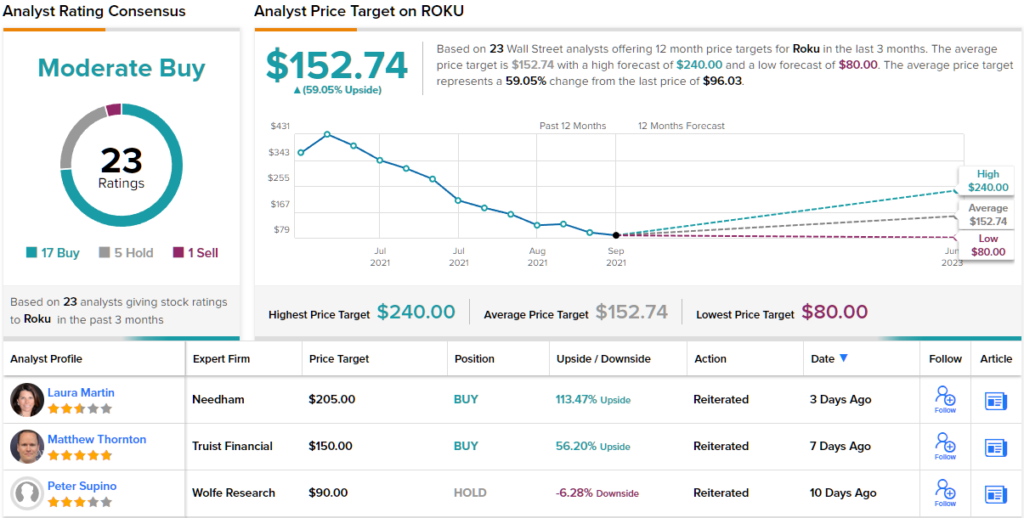Click Laura Martin's profile photo
1024x518 pixels.
point(27,400)
